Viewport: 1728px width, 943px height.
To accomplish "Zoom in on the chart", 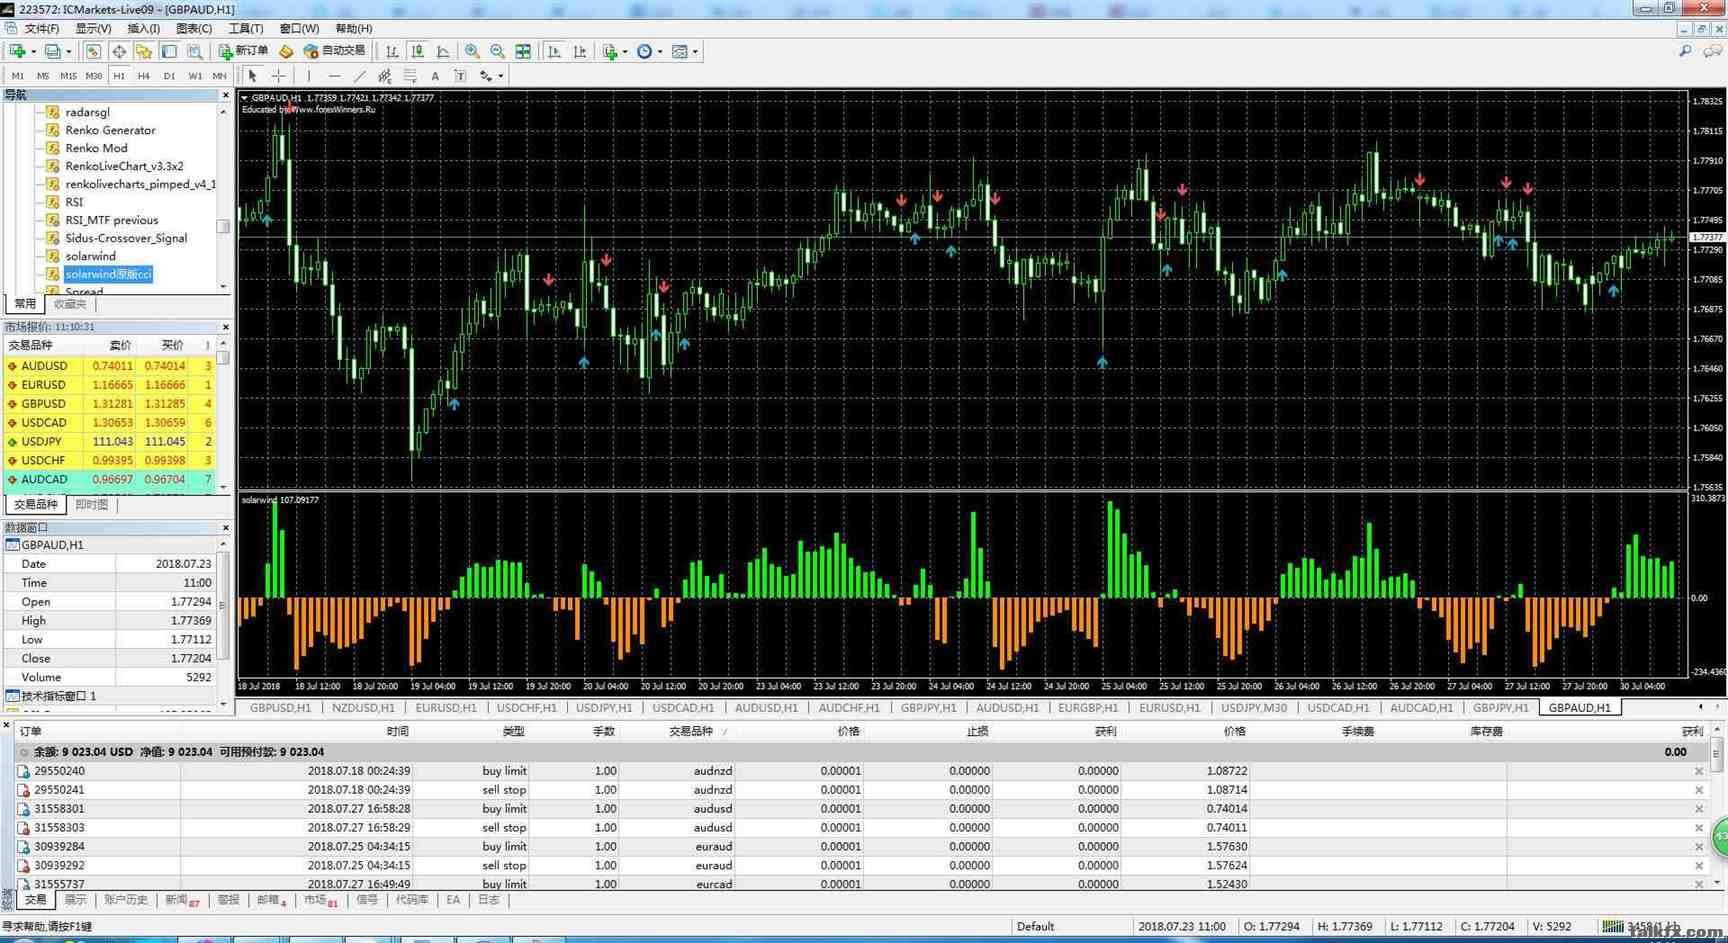I will (472, 51).
